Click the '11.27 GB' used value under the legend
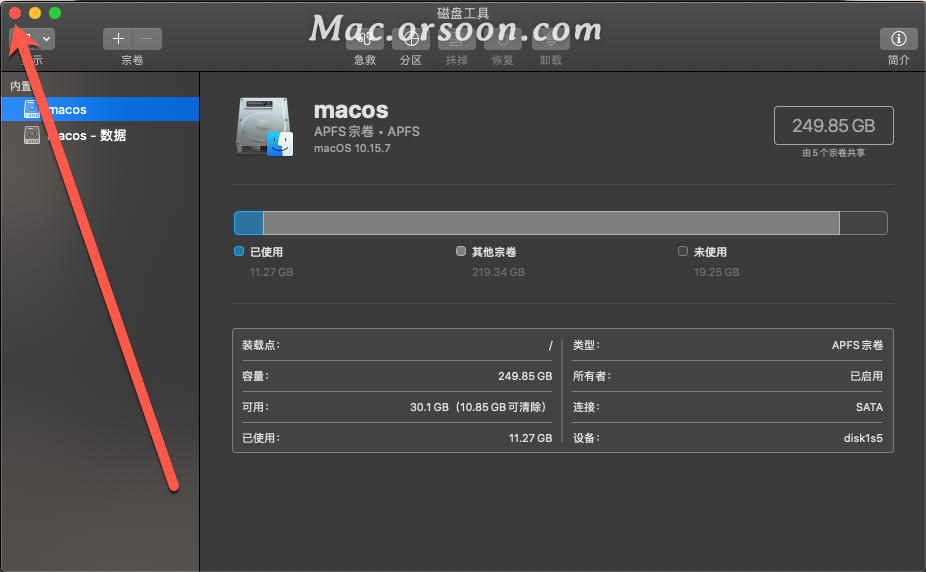 (x=272, y=272)
